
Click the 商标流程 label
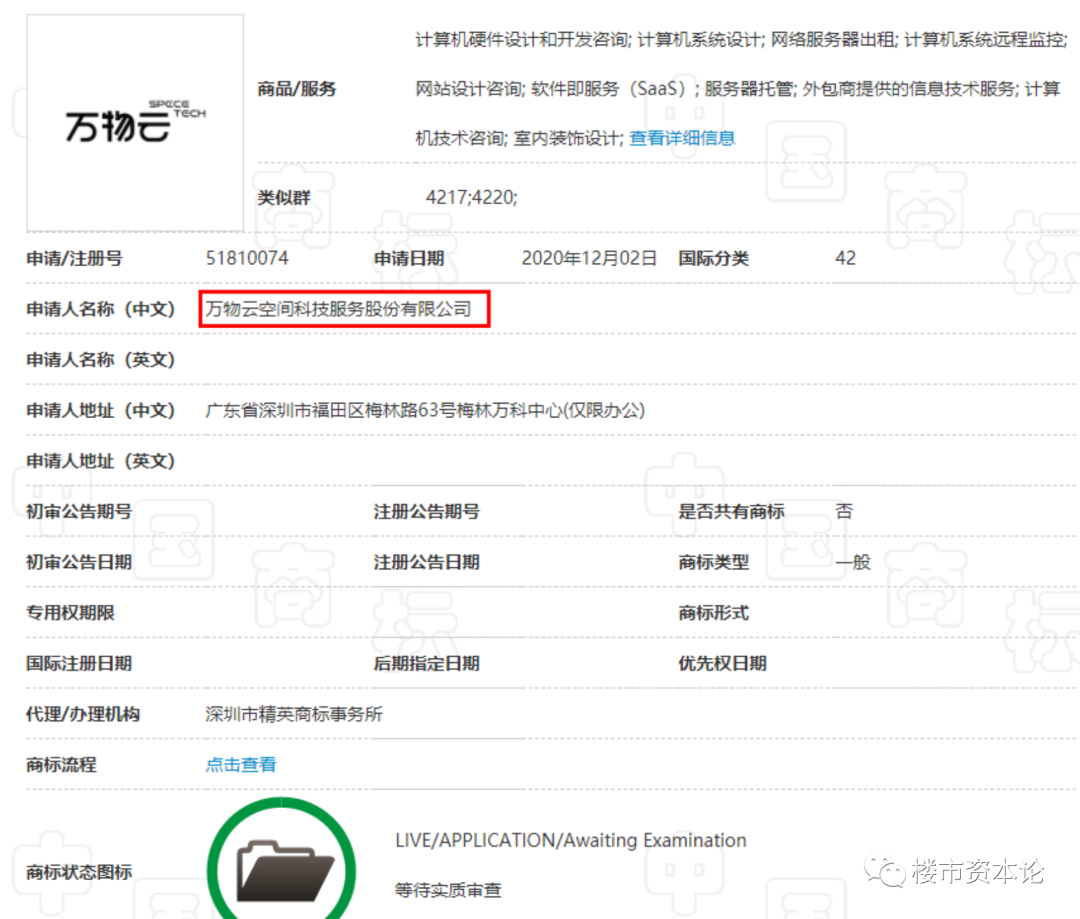click(x=61, y=765)
